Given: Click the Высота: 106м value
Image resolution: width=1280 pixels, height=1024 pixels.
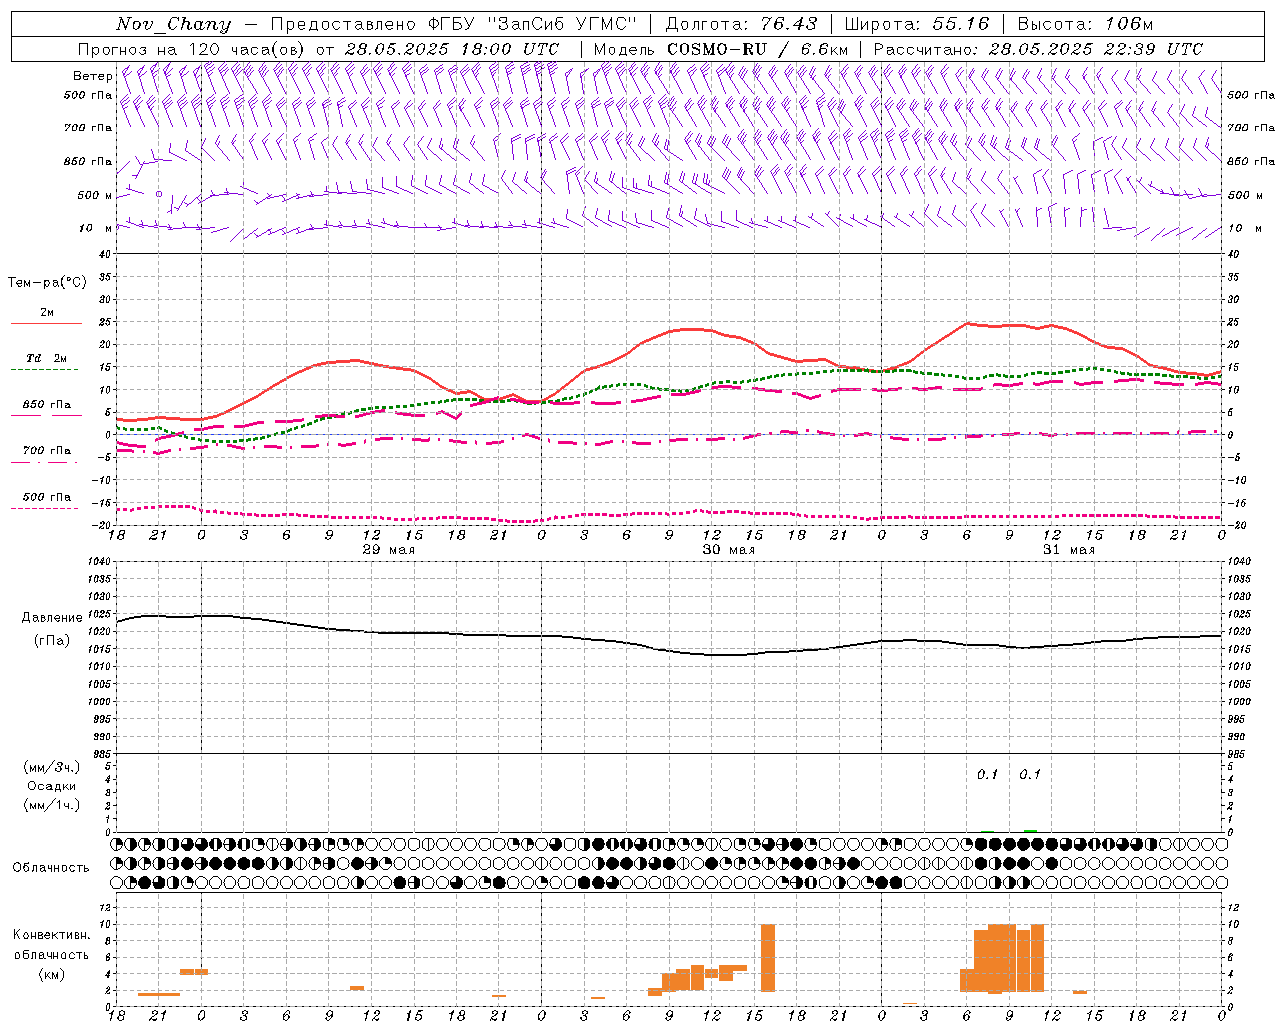Looking at the screenshot, I should 1085,24.
